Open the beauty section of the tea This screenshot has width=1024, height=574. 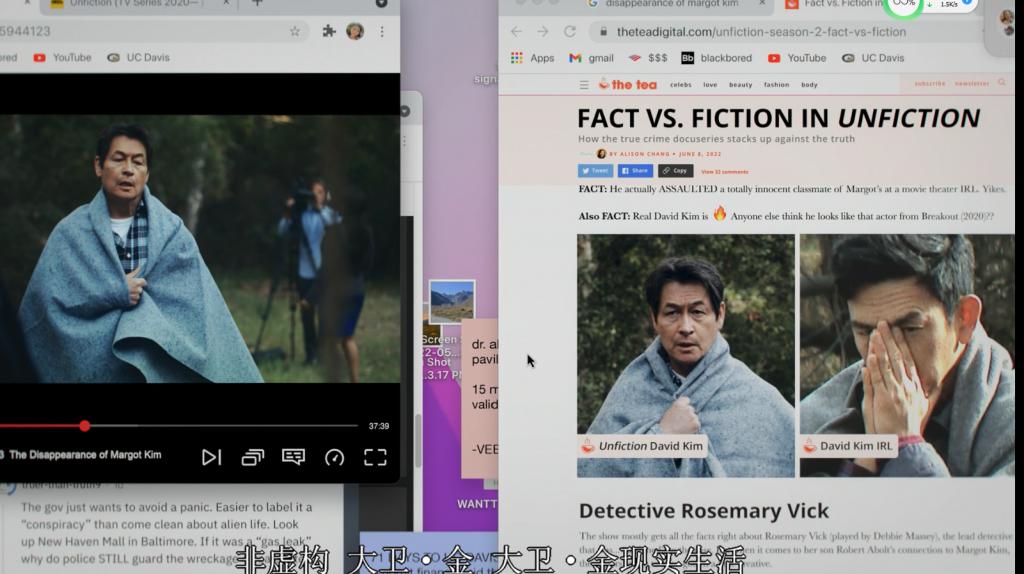[741, 85]
